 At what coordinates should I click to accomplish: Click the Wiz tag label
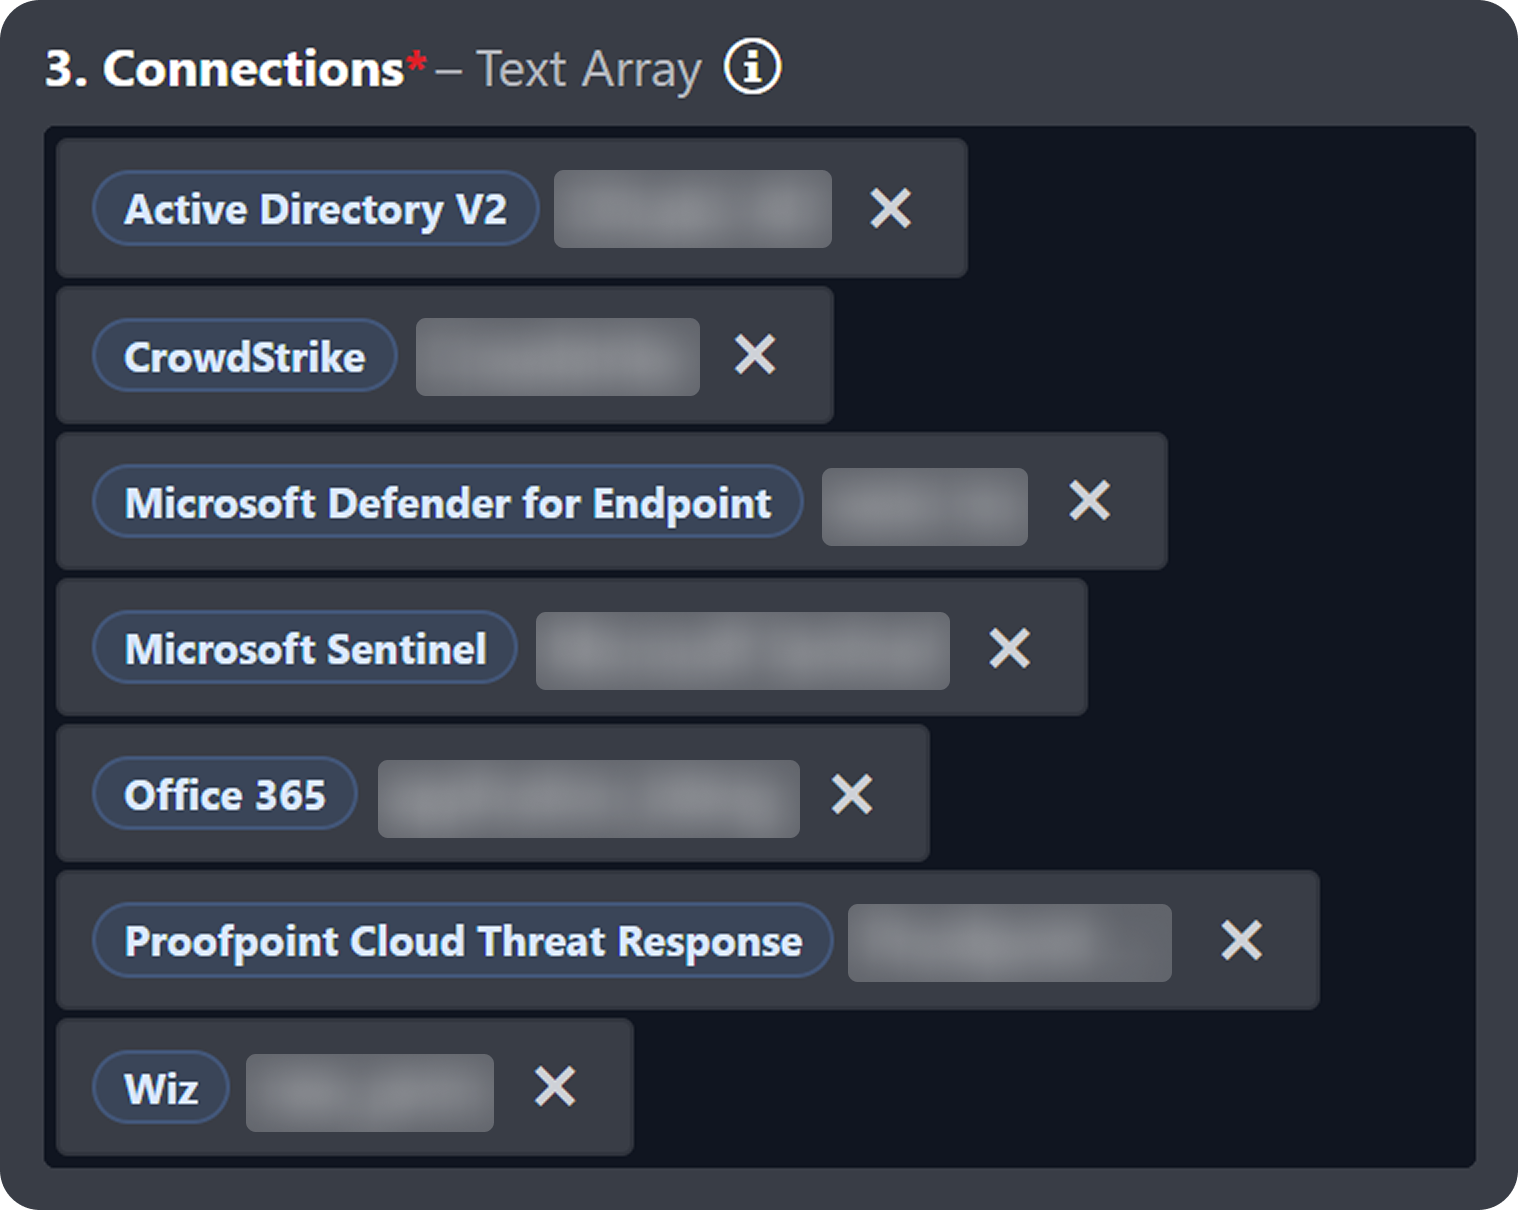(161, 1088)
